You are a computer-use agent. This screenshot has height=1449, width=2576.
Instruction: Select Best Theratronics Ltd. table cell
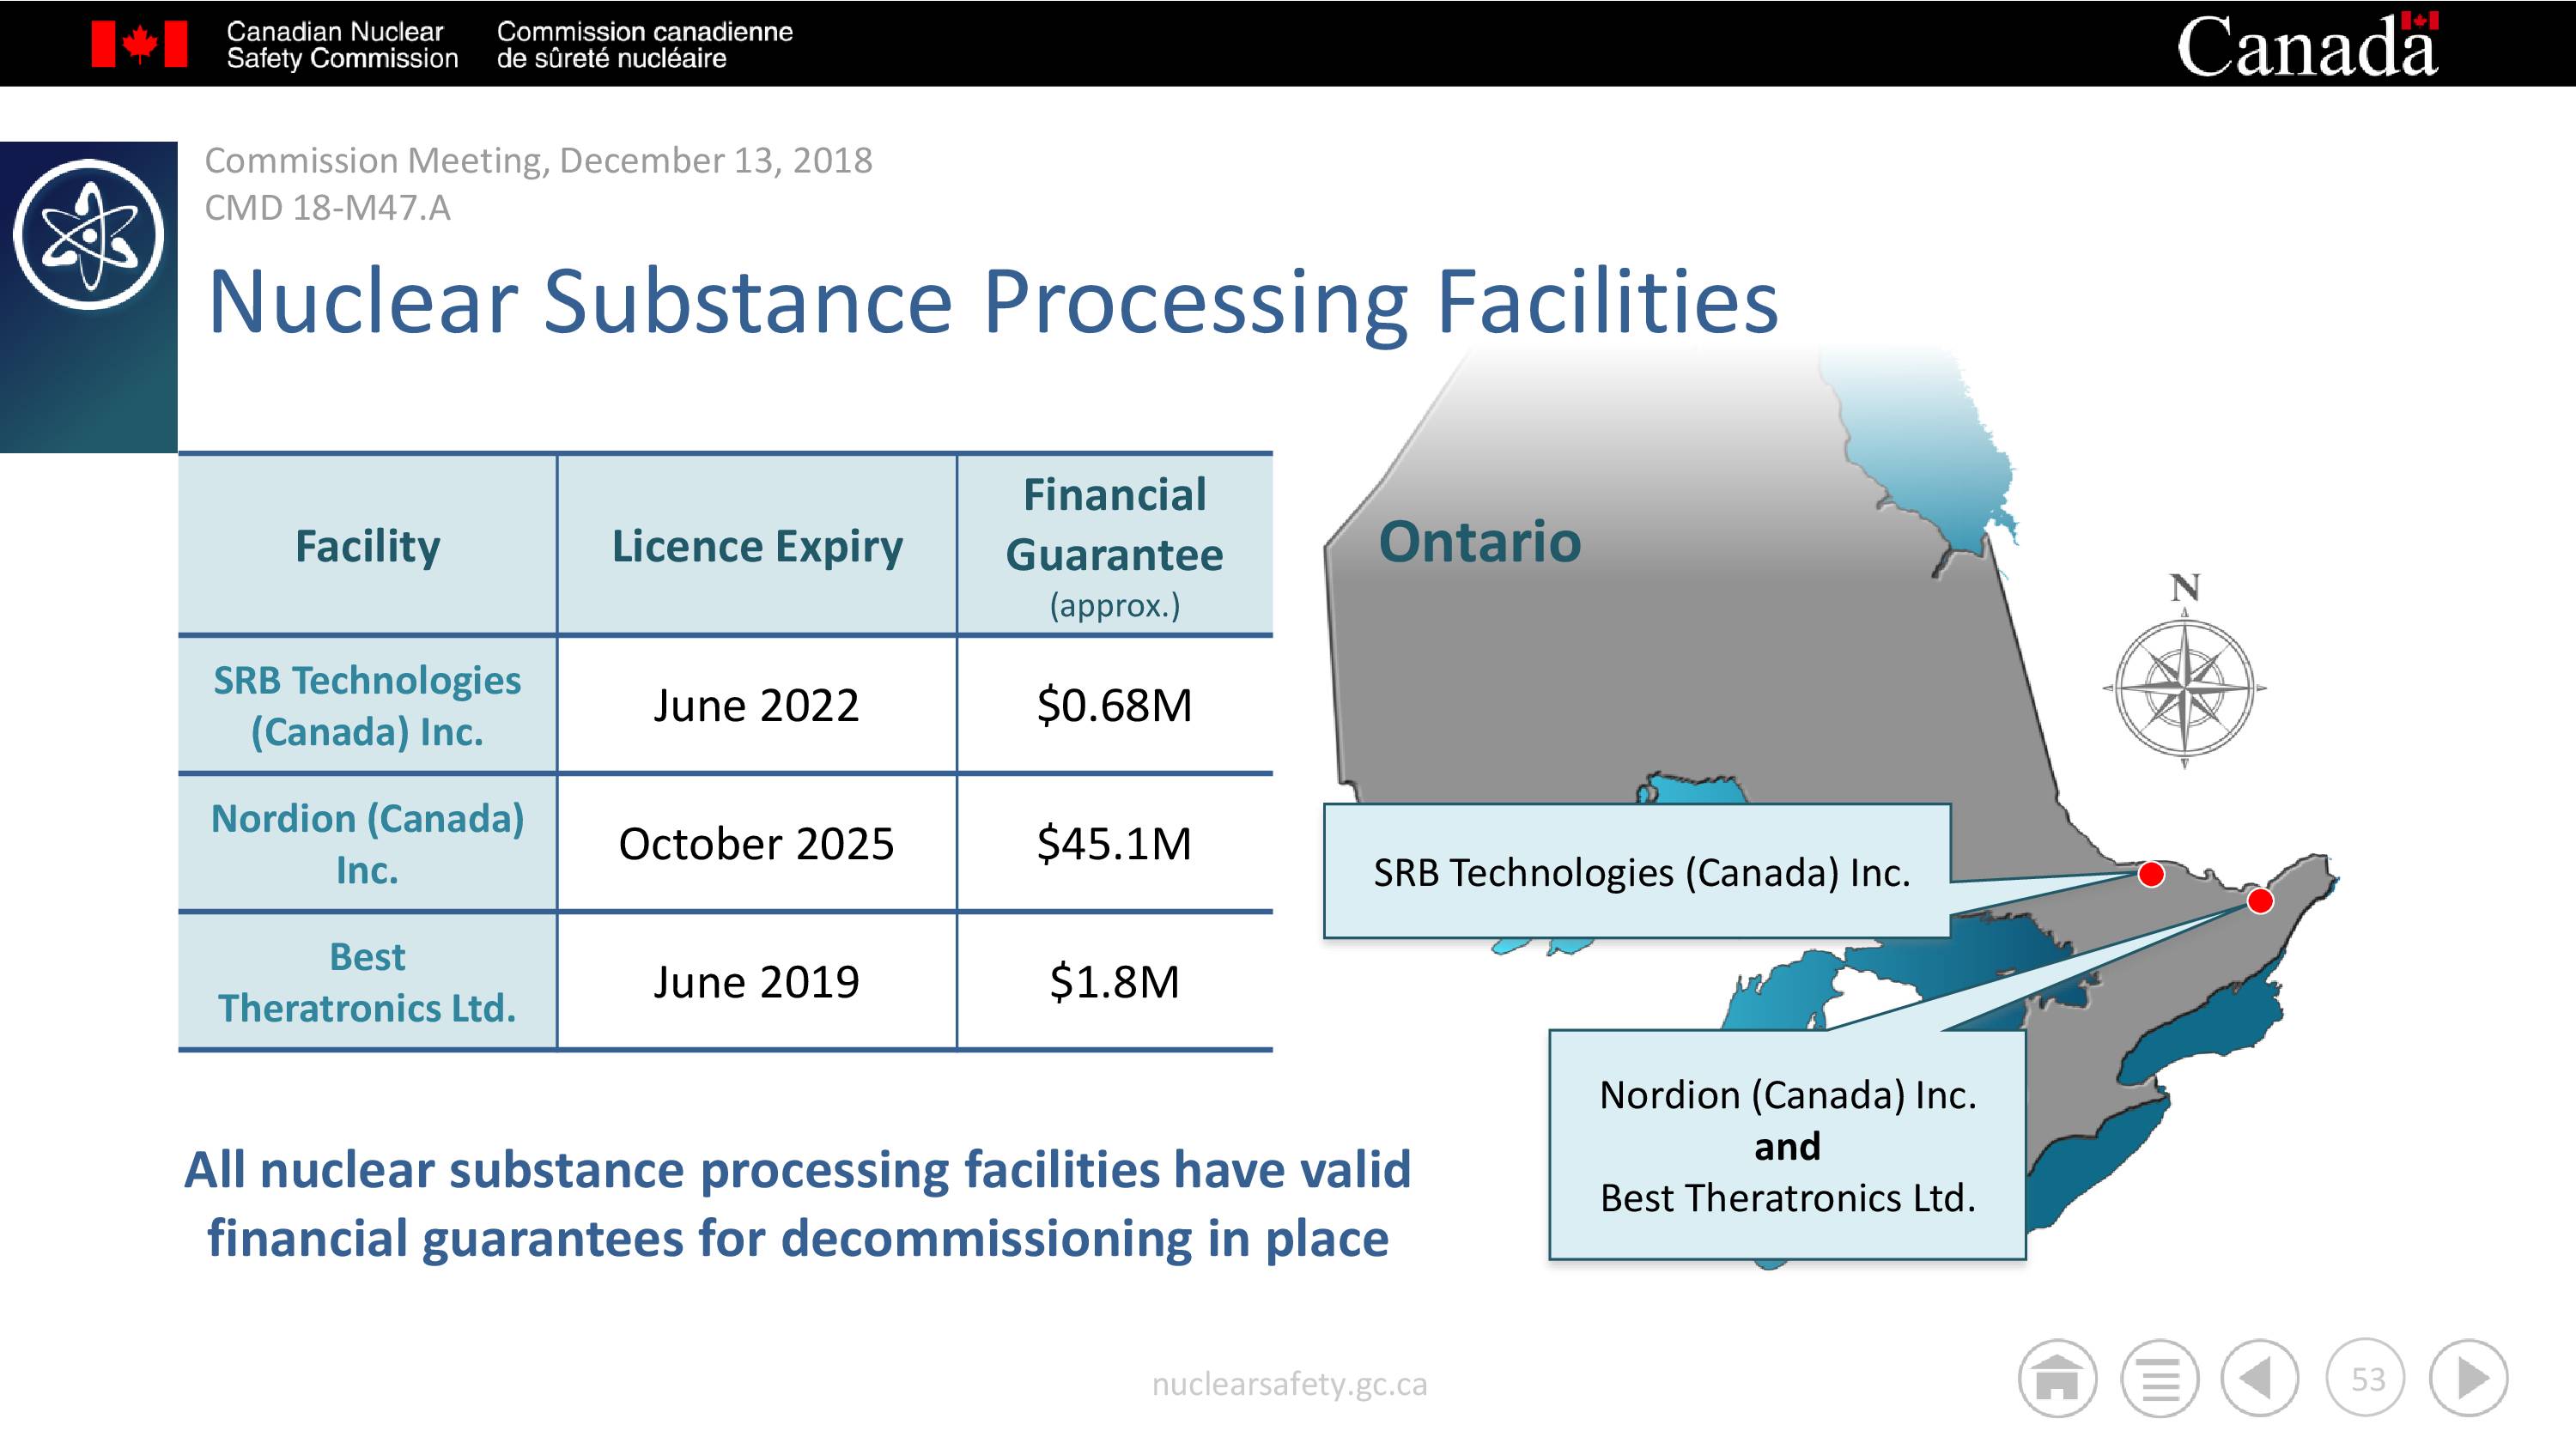pos(367,981)
